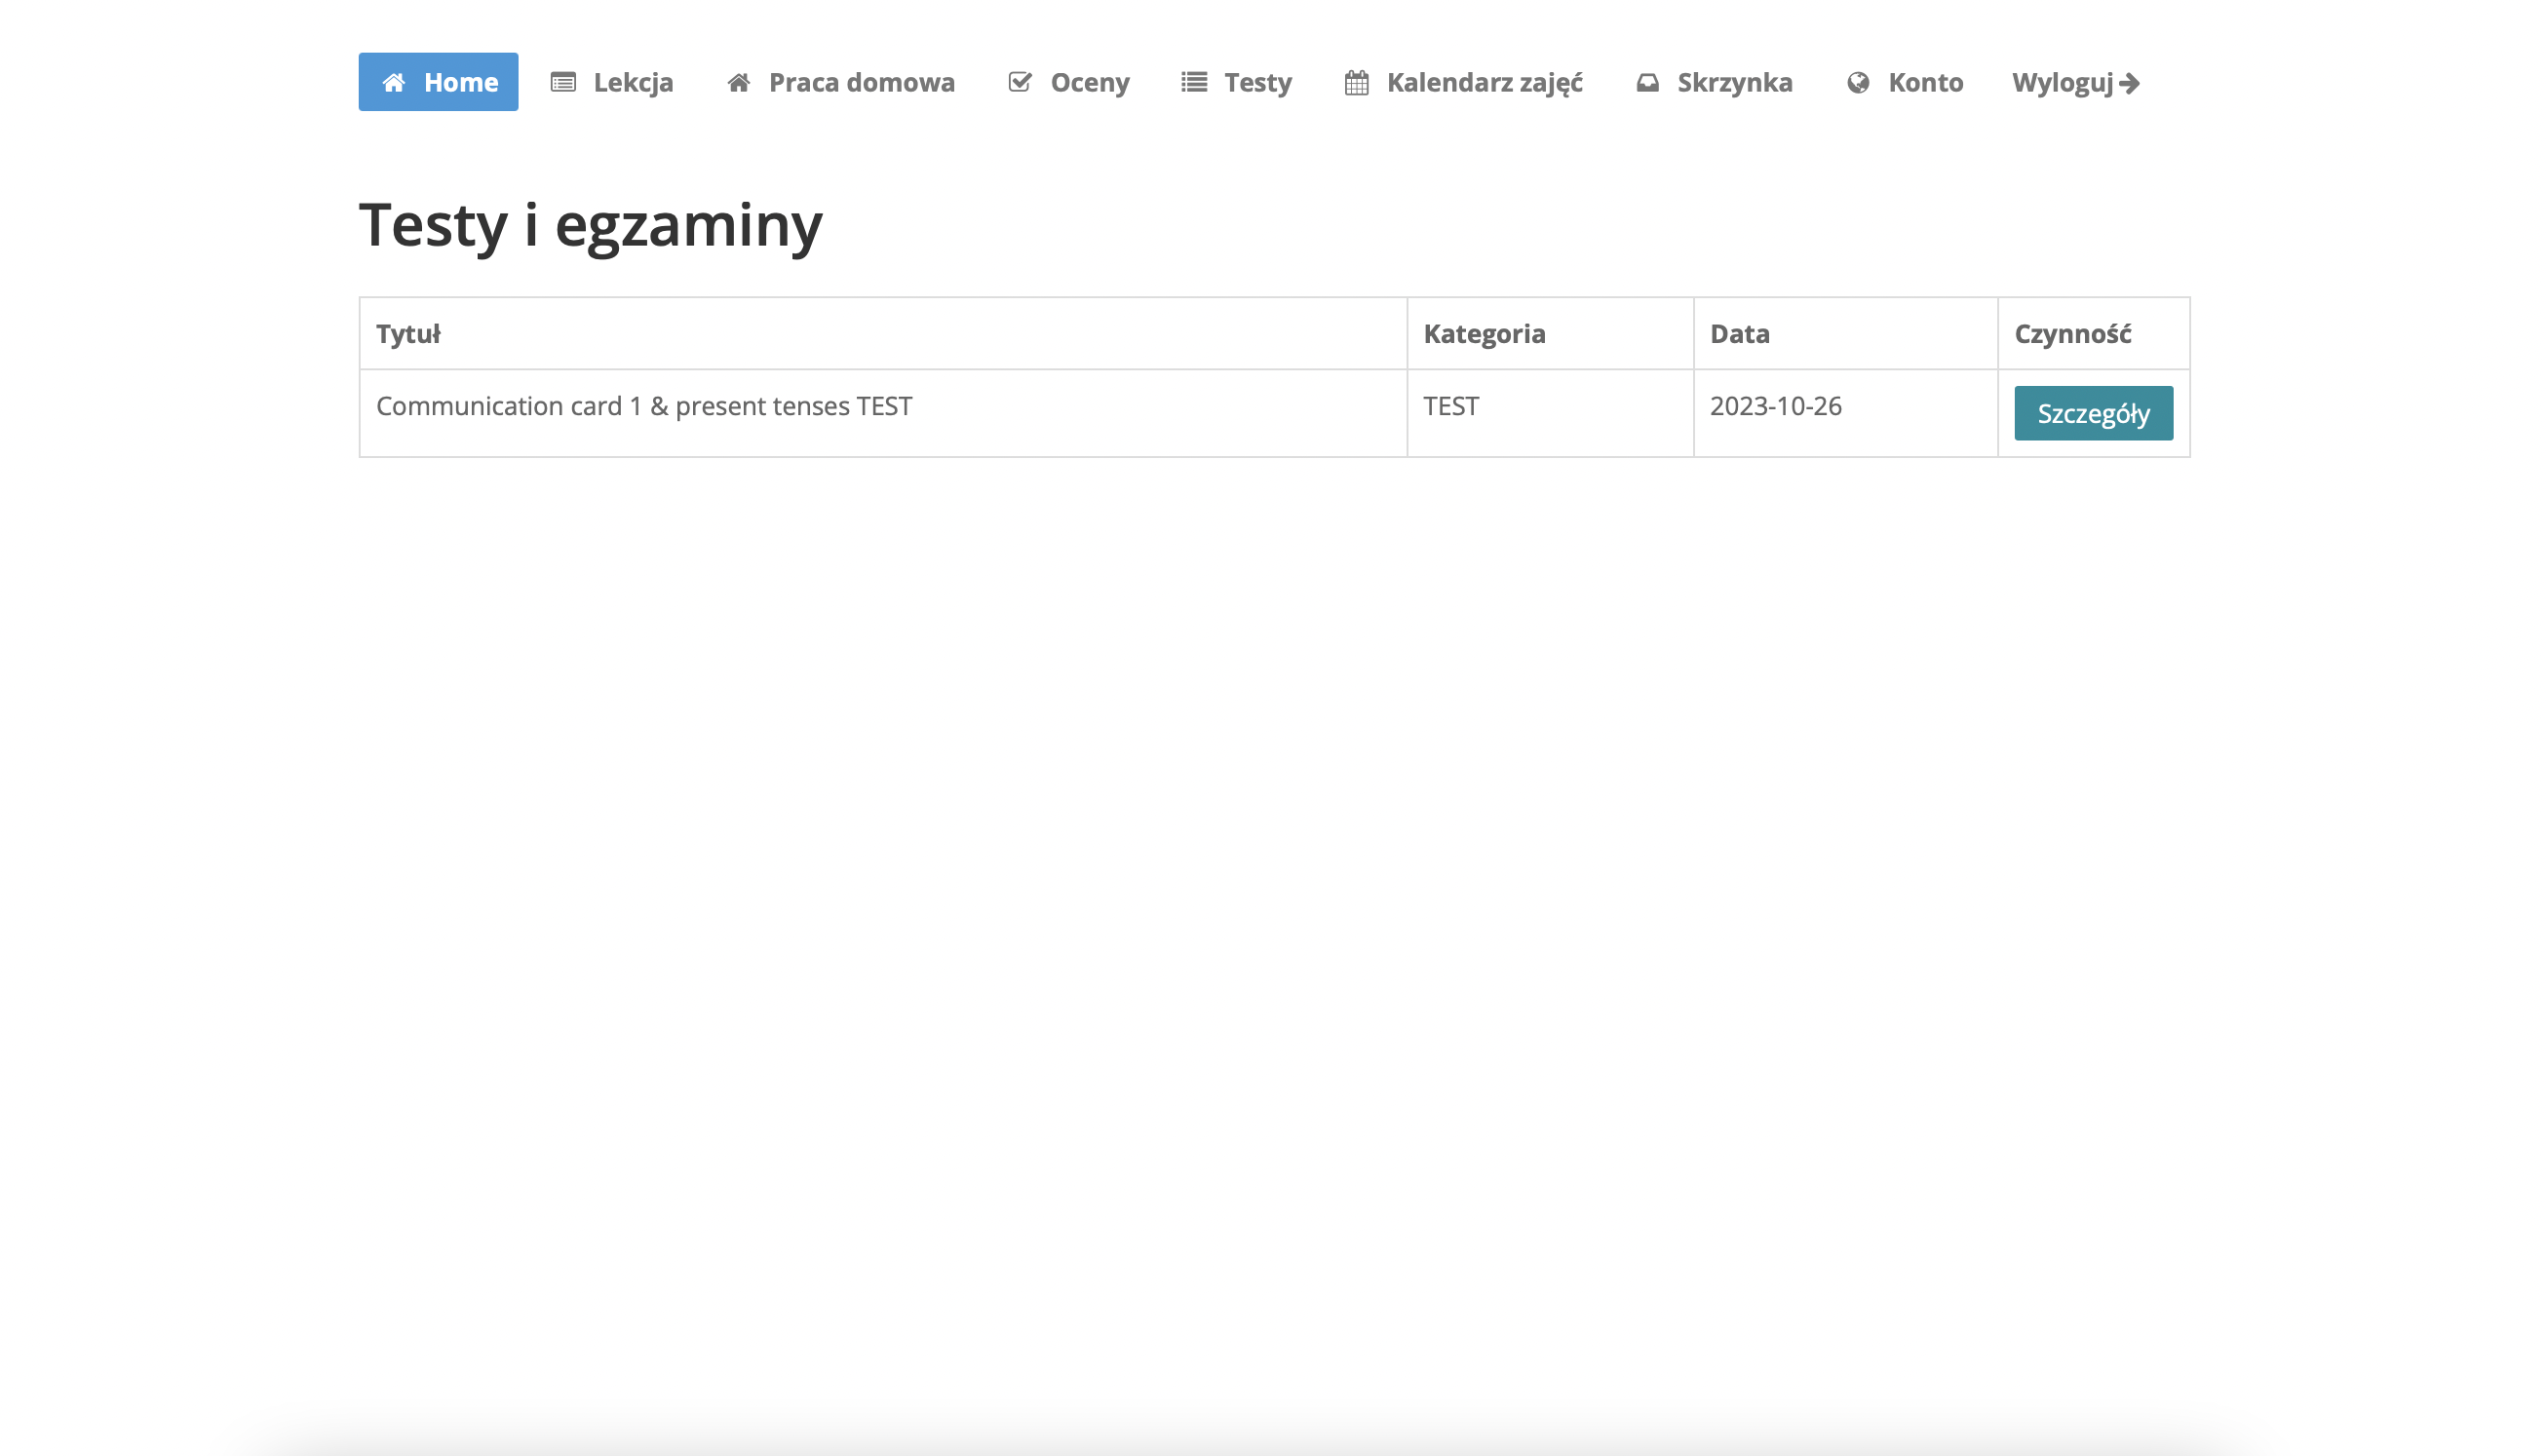This screenshot has width=2546, height=1456.
Task: Click the Praca domowa house icon
Action: click(739, 82)
